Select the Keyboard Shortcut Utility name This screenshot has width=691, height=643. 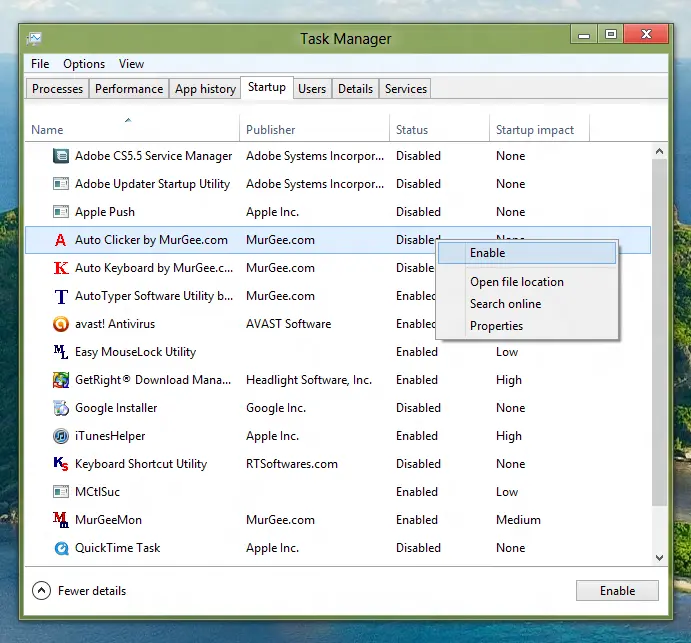pyautogui.click(x=141, y=464)
